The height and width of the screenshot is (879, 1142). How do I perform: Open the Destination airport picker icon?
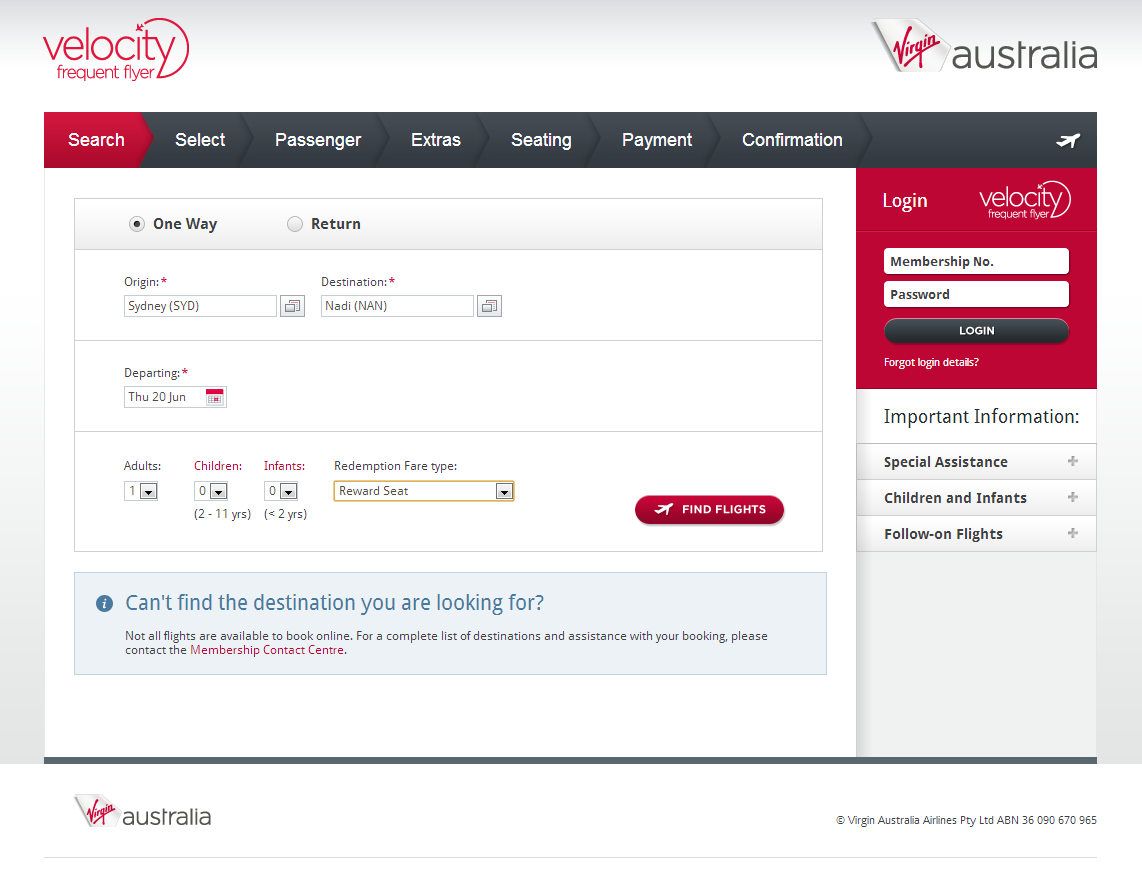point(489,306)
